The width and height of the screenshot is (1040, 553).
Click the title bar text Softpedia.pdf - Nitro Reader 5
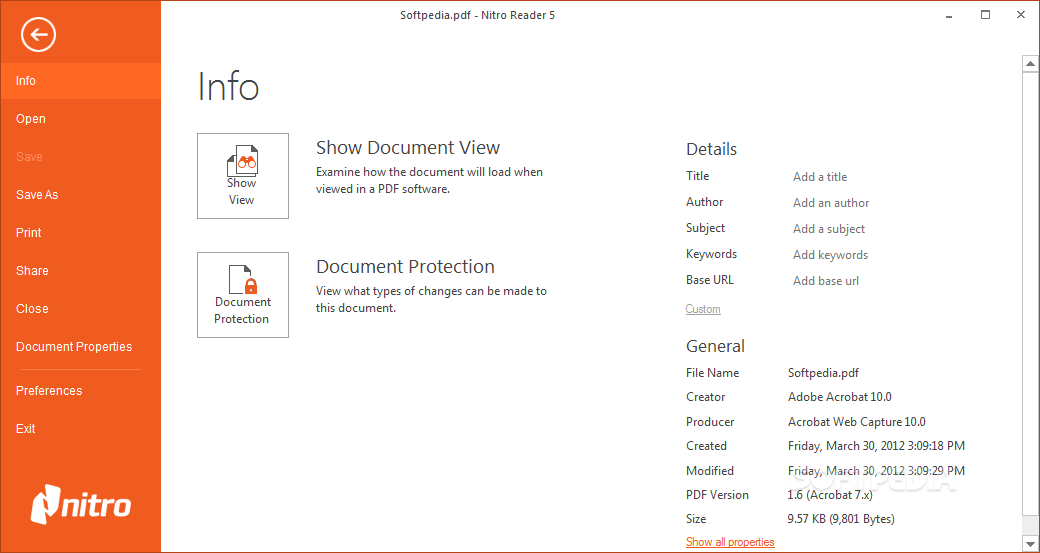pyautogui.click(x=477, y=15)
